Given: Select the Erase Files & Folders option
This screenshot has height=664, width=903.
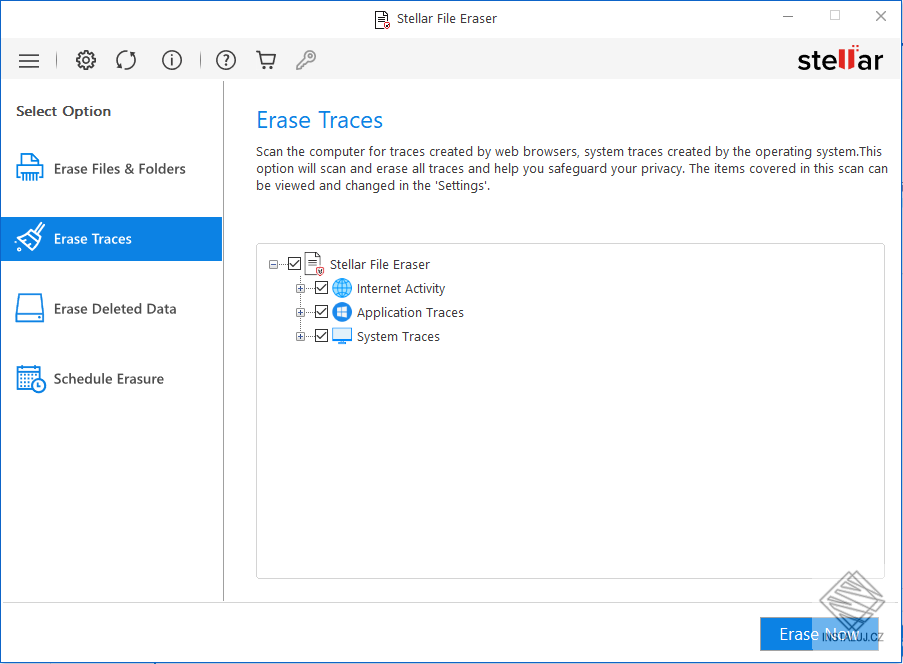Looking at the screenshot, I should (111, 169).
